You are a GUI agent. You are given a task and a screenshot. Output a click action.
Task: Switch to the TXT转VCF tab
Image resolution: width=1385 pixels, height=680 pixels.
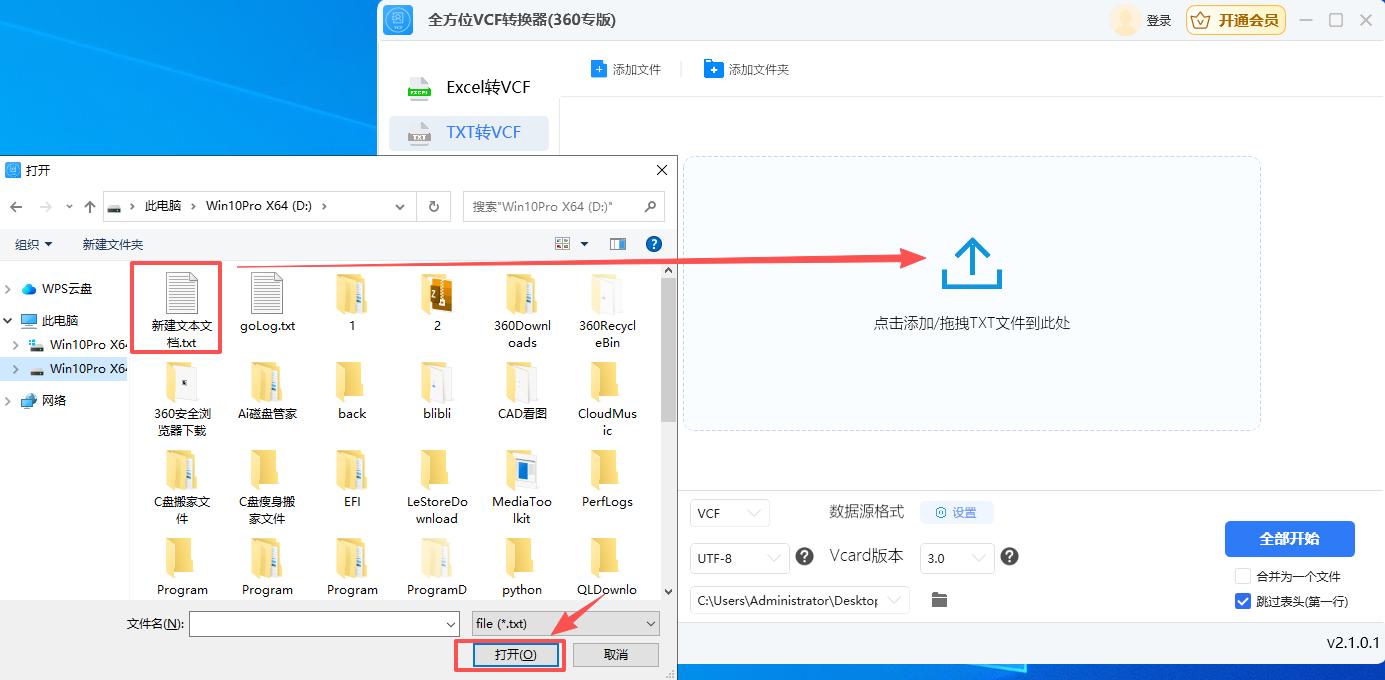pos(468,133)
